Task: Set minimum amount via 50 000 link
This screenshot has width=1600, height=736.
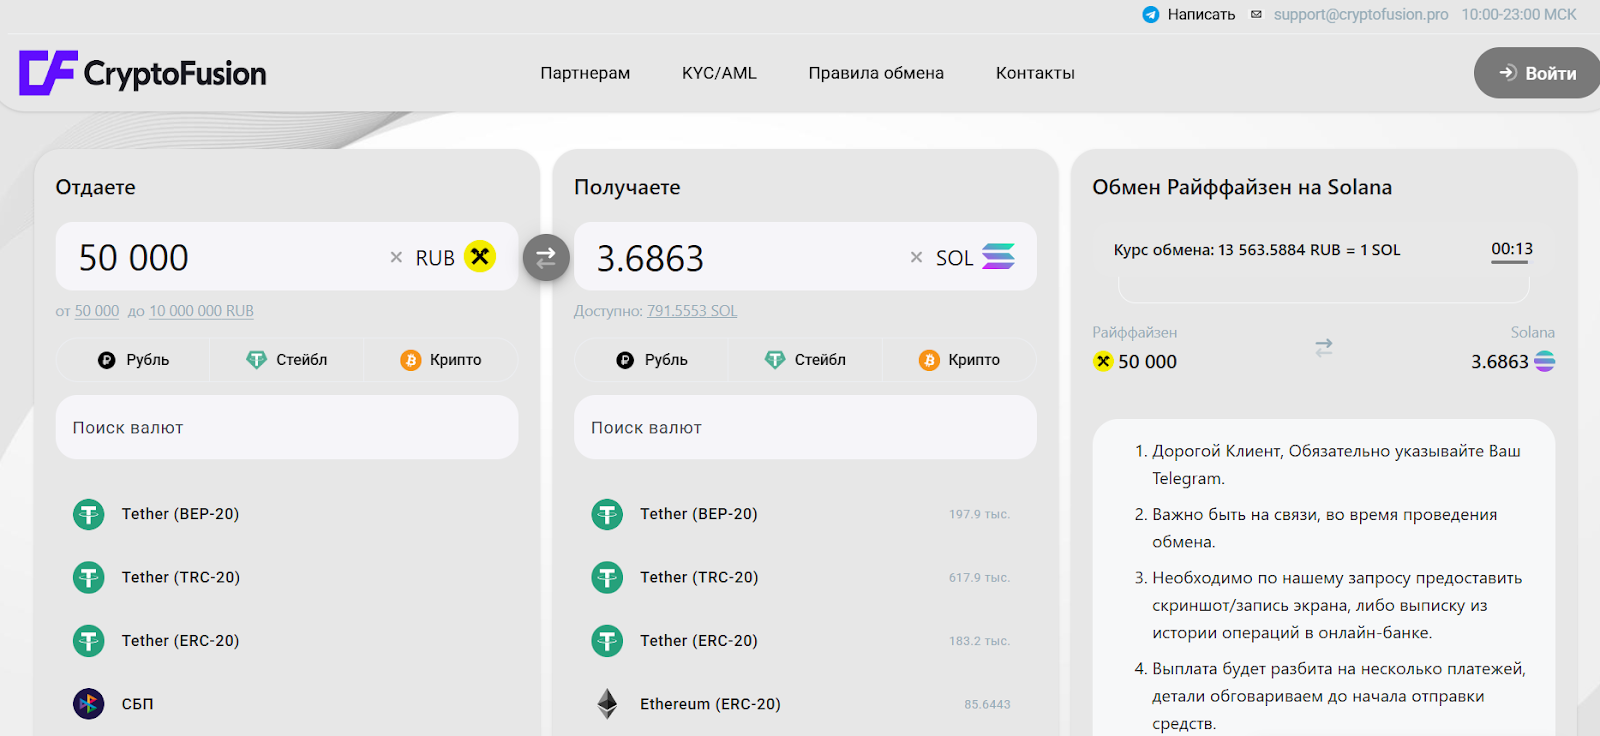Action: point(97,311)
